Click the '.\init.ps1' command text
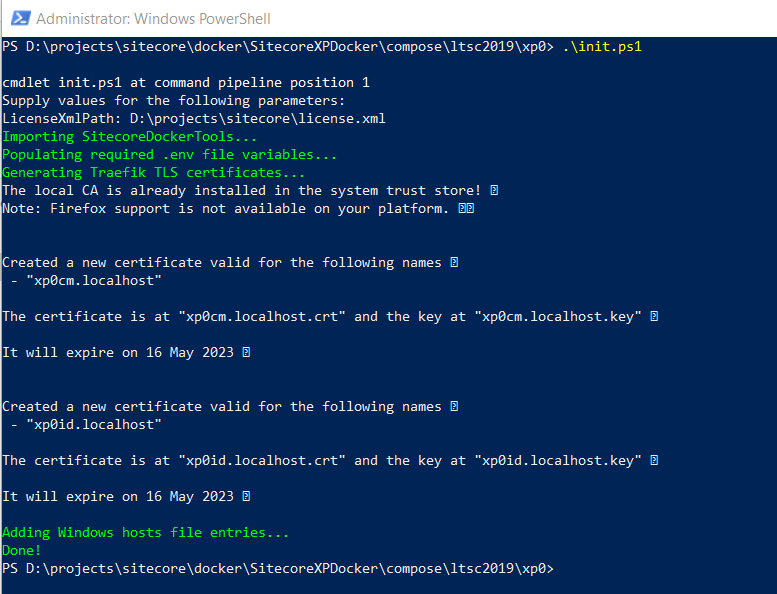The image size is (777, 594). 602,46
